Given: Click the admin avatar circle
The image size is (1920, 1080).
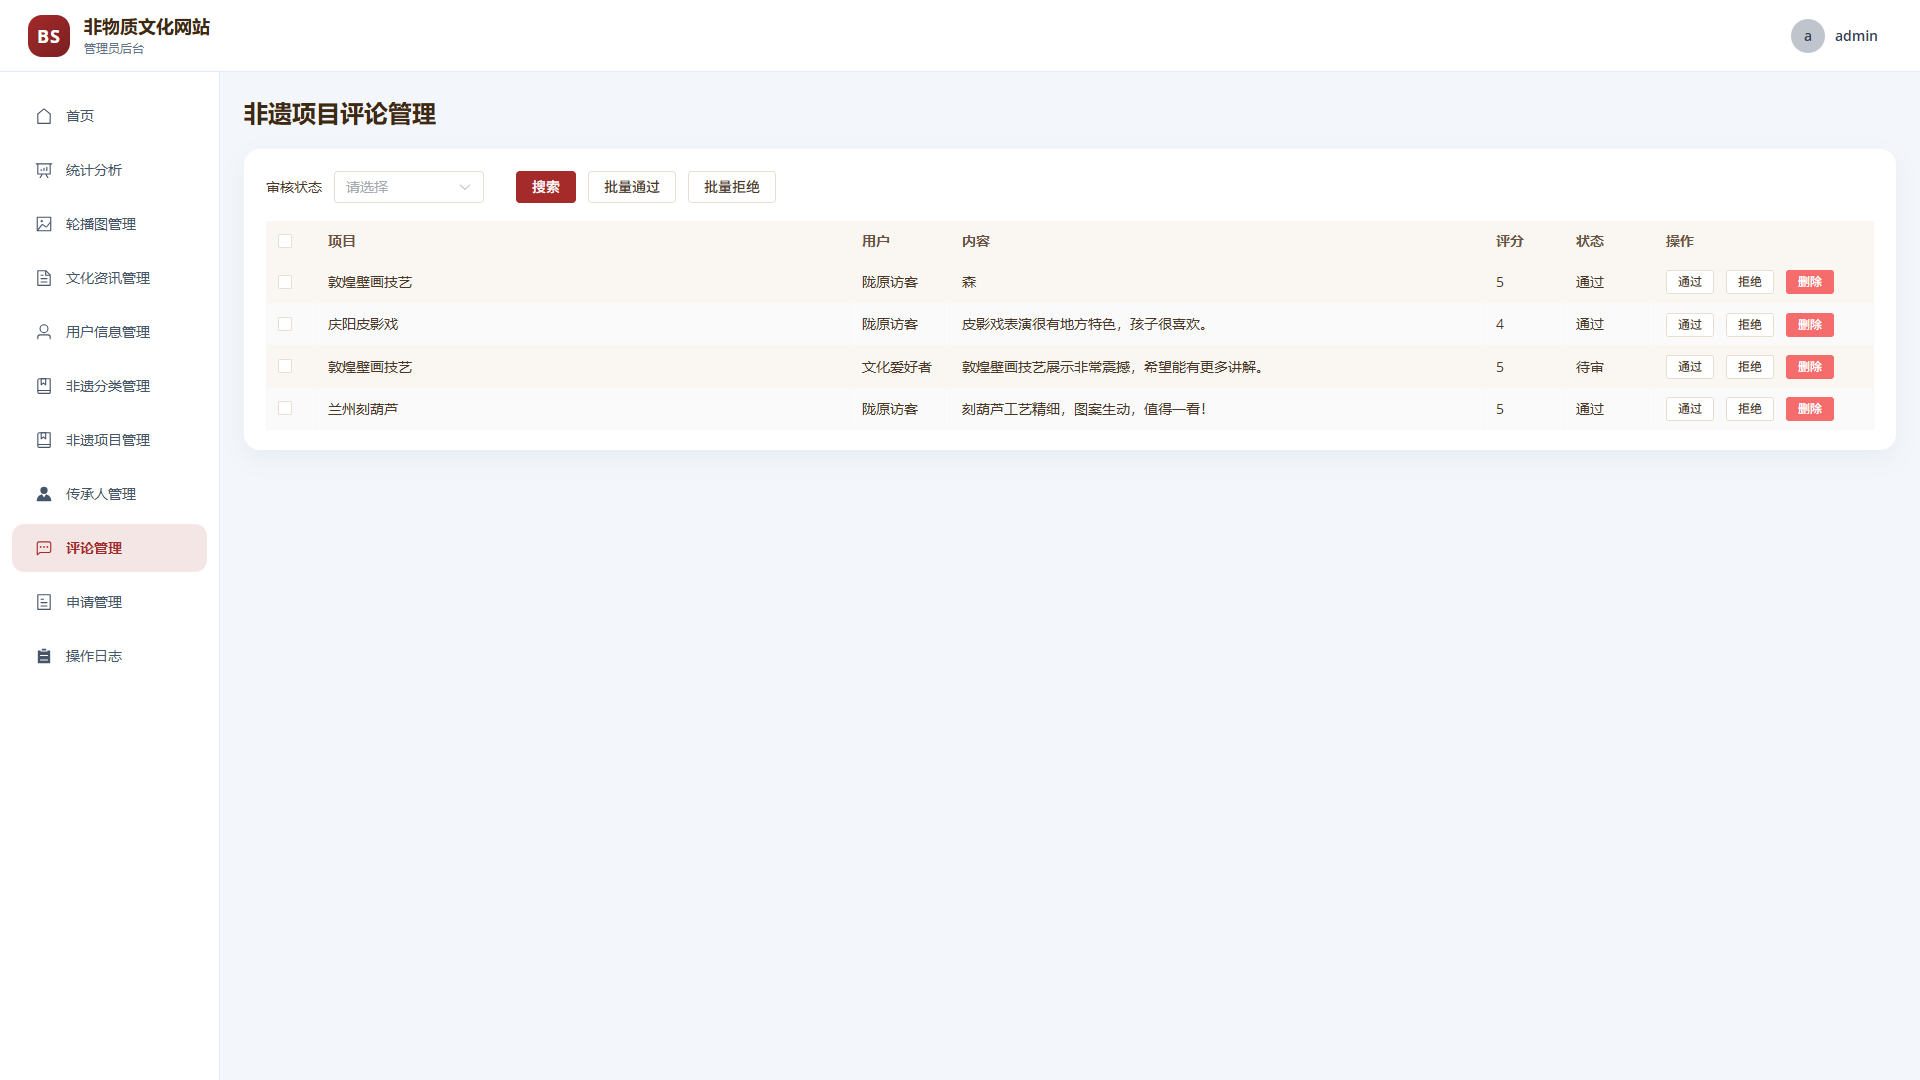Looking at the screenshot, I should point(1807,36).
